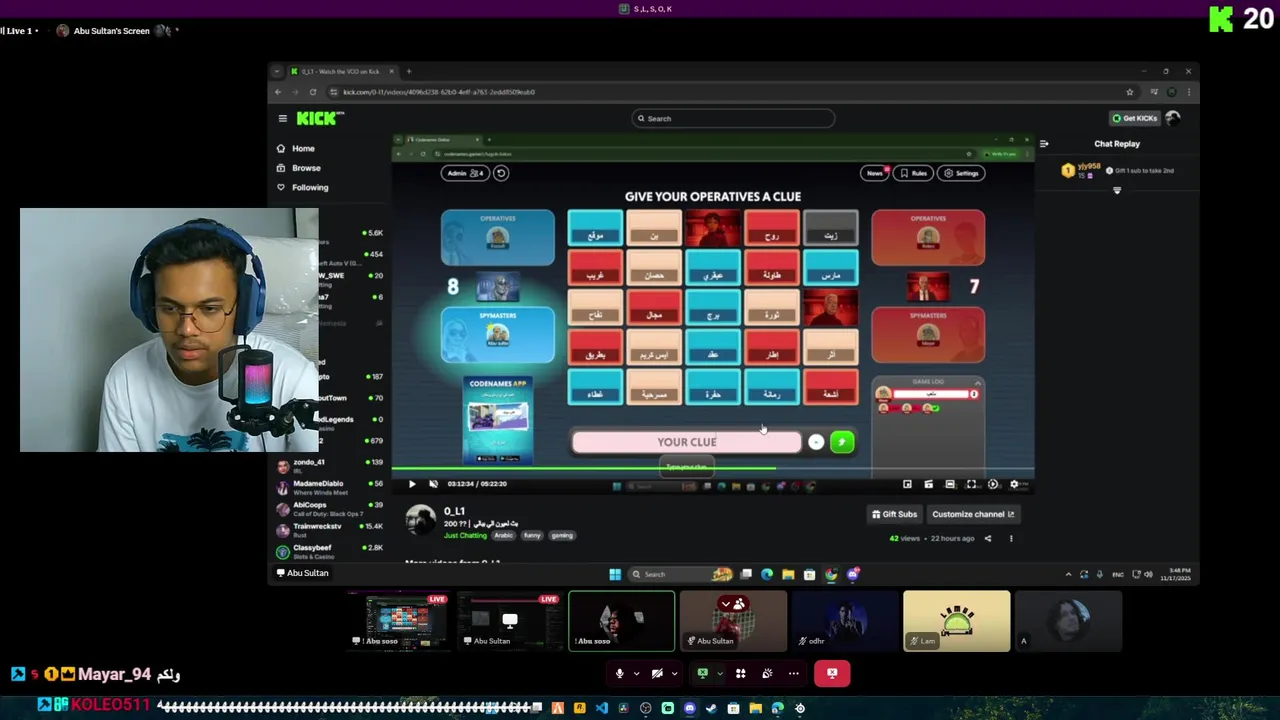Open Discord icon in bottom taskbar
Viewport: 1280px width, 720px height.
(689, 708)
